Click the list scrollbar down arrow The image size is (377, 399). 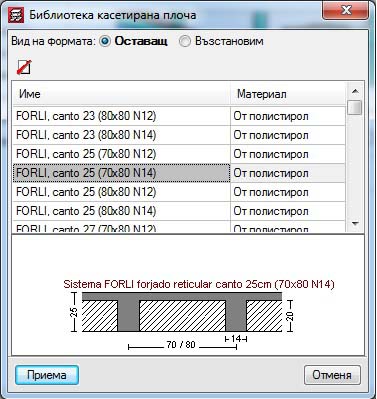pyautogui.click(x=355, y=223)
